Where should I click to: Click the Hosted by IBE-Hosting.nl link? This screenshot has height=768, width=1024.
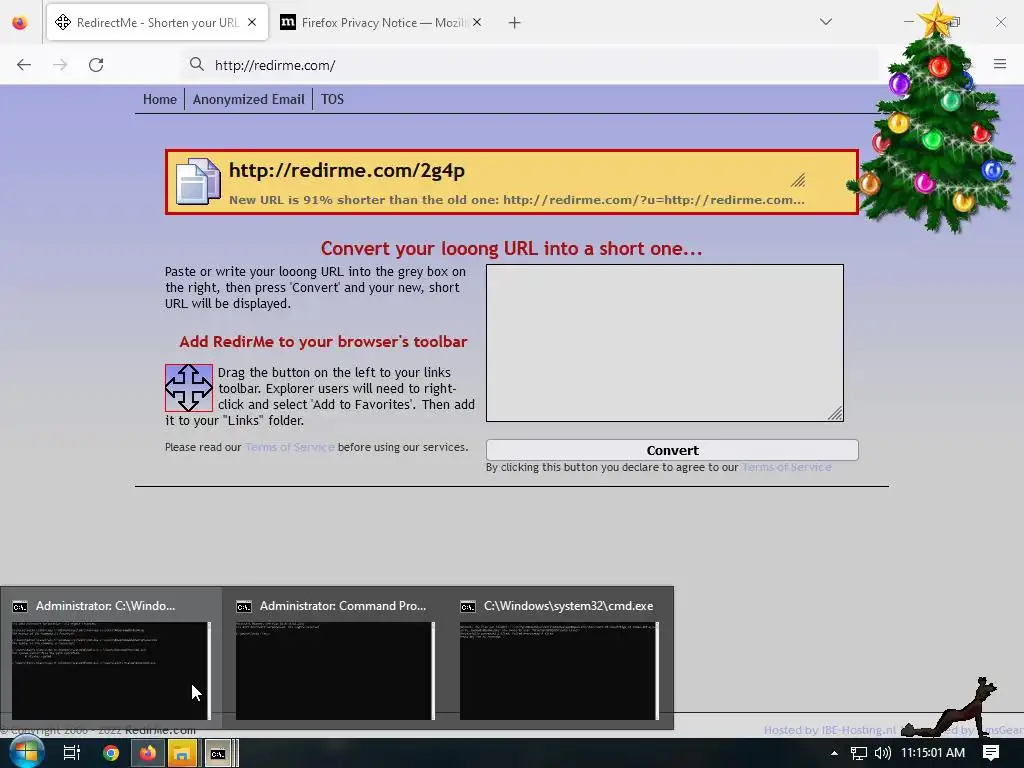click(829, 730)
